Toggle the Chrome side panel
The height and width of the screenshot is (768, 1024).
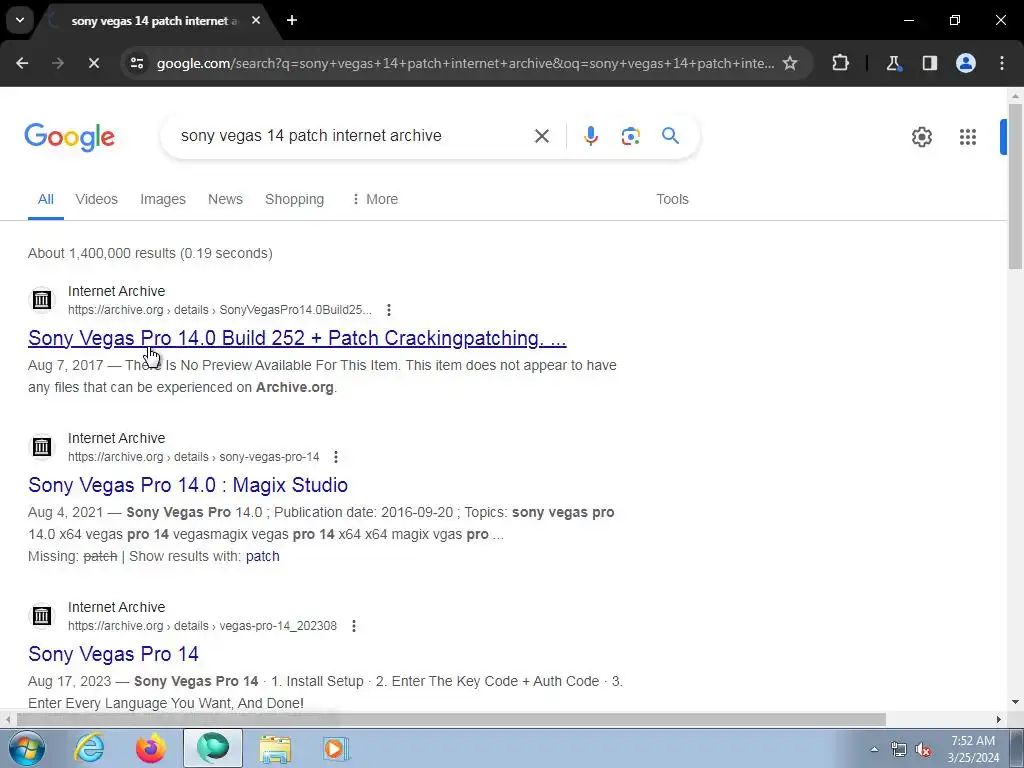tap(930, 63)
